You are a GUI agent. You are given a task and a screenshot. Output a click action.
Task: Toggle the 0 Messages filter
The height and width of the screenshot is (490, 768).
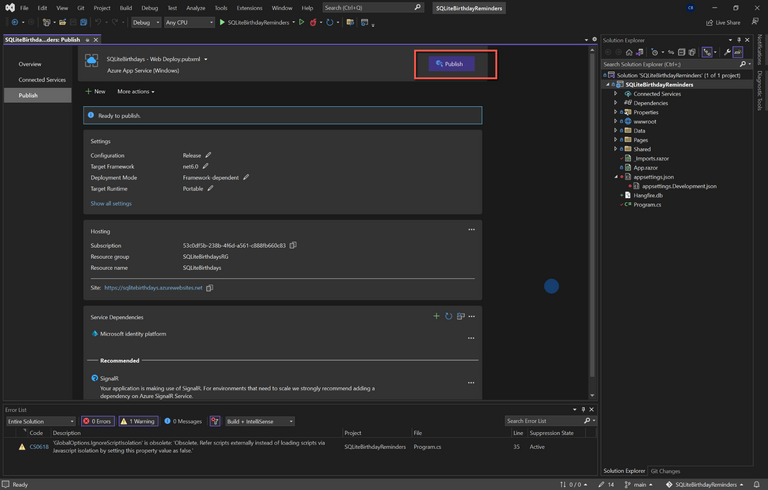183,421
